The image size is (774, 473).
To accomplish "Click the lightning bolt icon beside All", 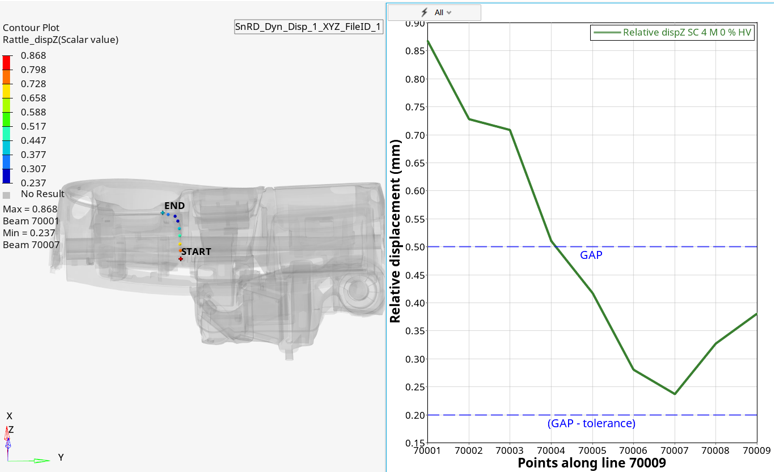I will click(425, 13).
